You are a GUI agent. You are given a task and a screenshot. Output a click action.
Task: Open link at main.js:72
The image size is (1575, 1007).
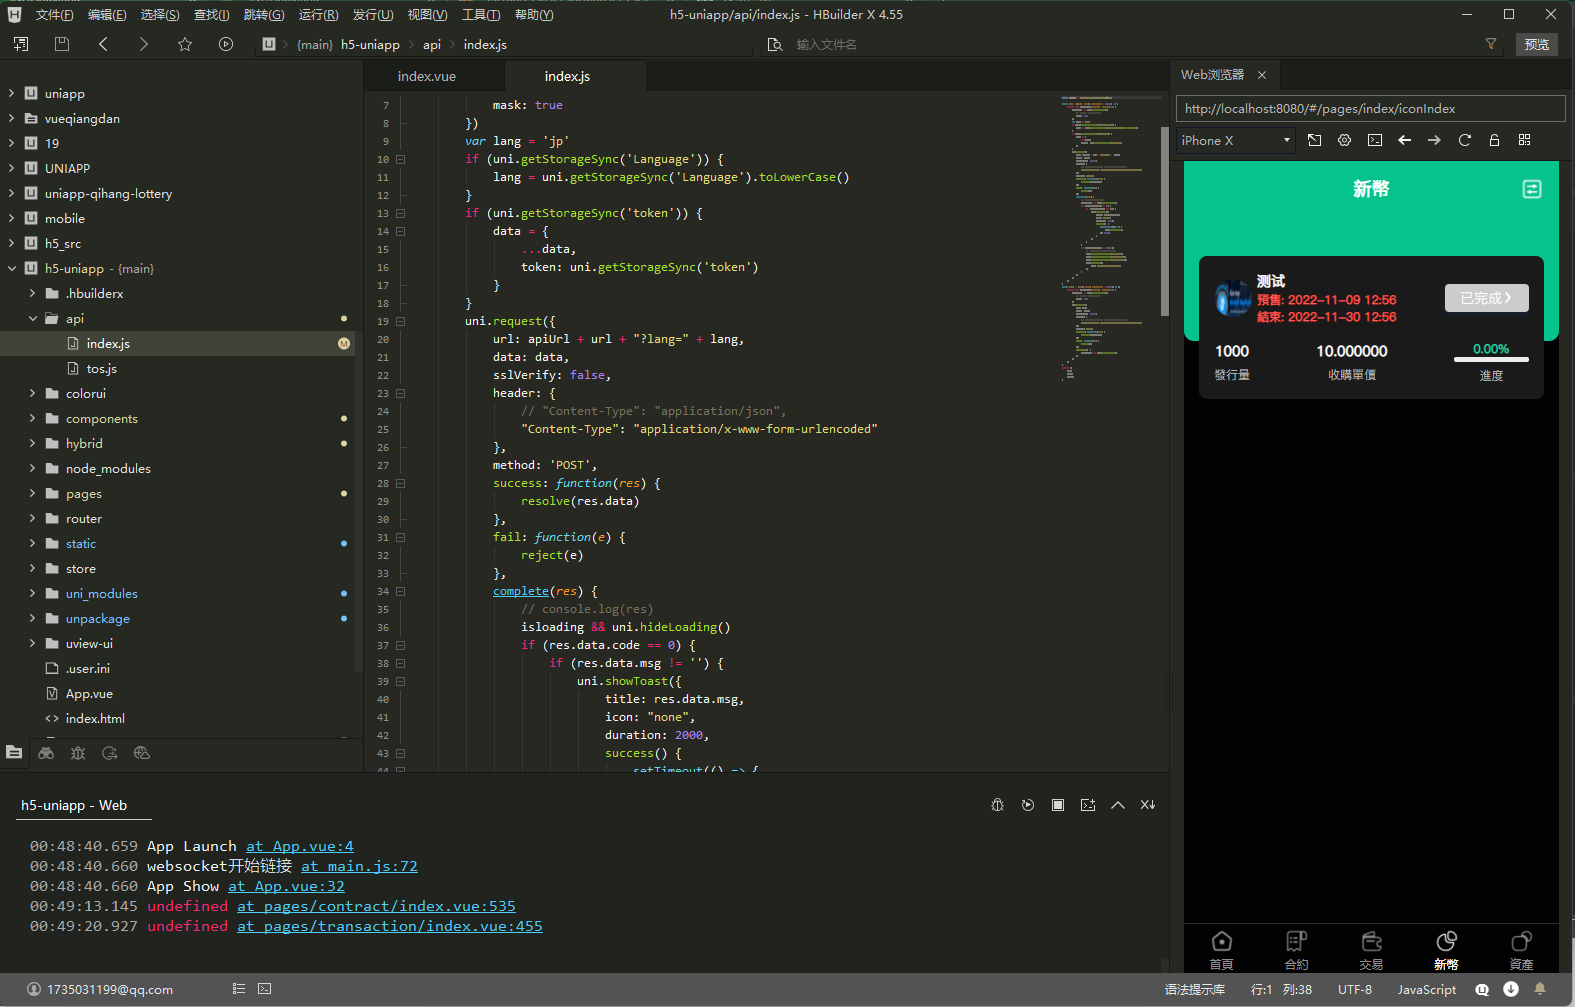[359, 866]
